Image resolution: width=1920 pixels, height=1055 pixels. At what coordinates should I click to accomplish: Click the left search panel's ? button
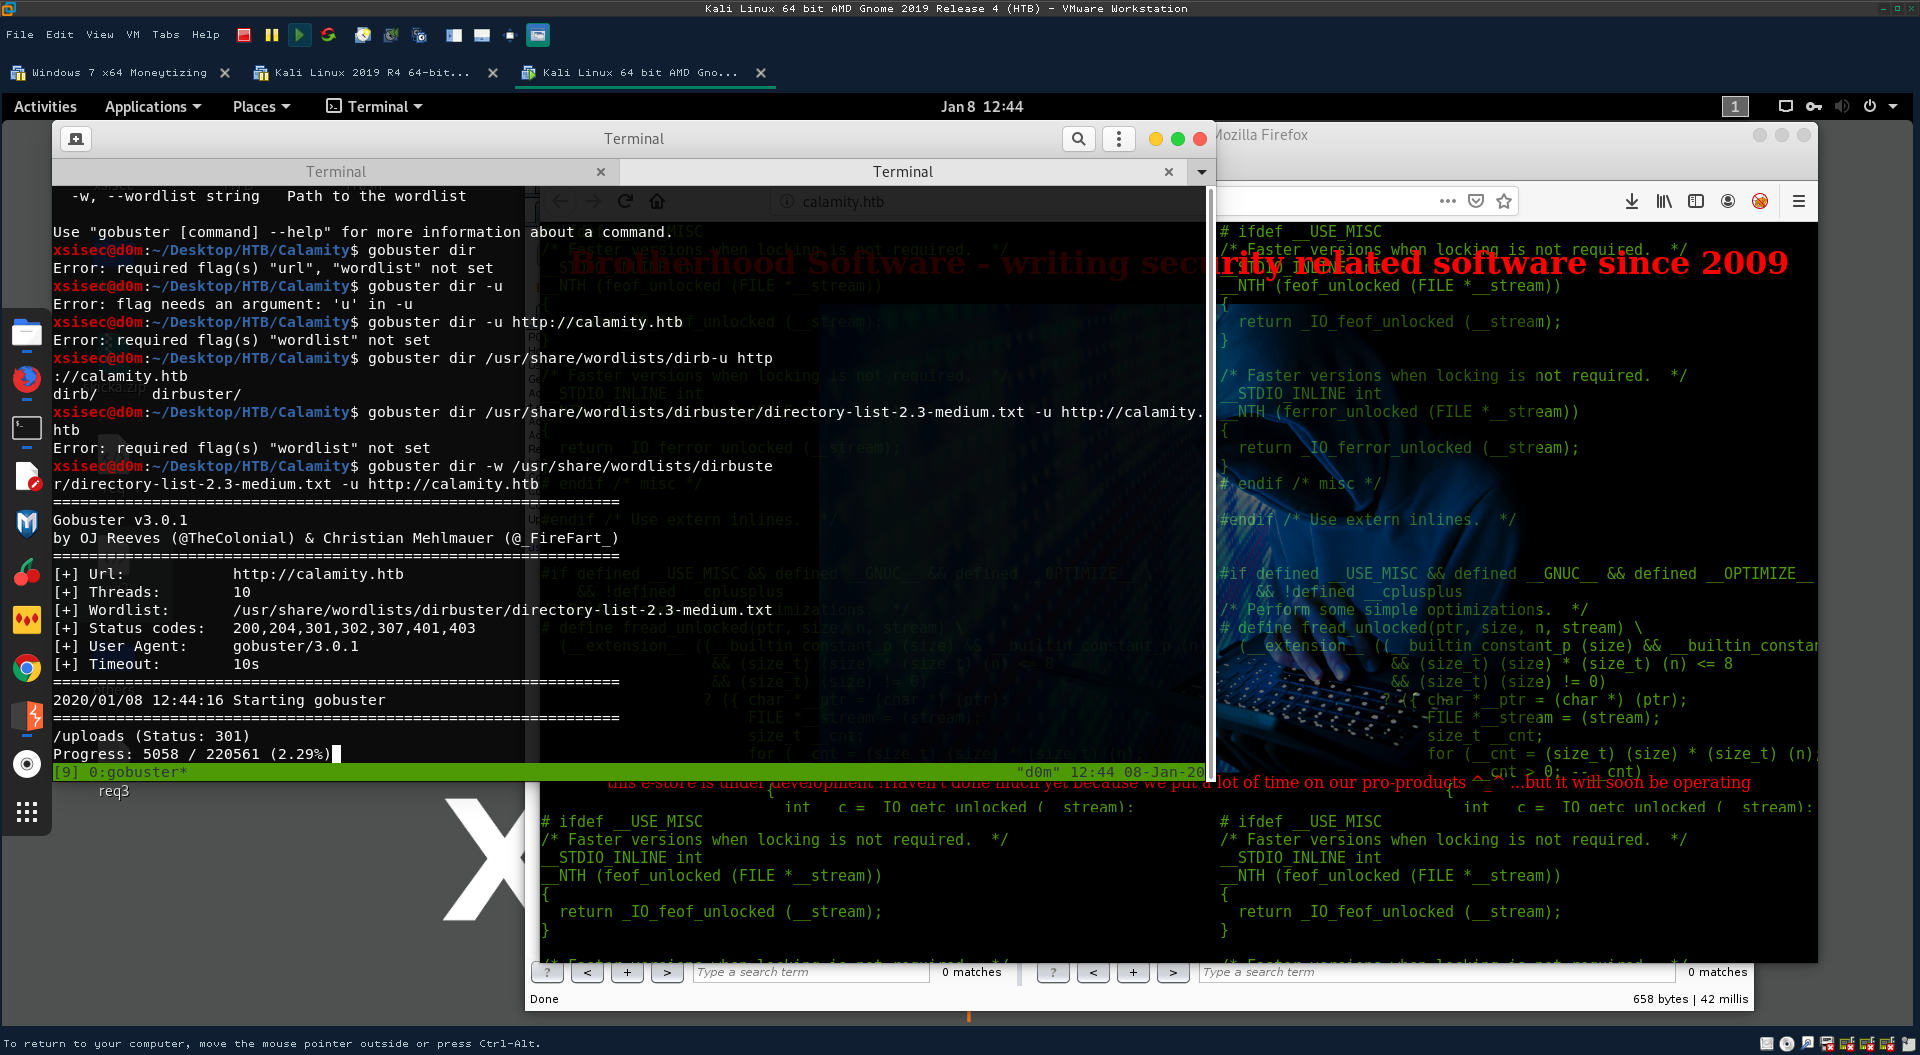[x=547, y=972]
